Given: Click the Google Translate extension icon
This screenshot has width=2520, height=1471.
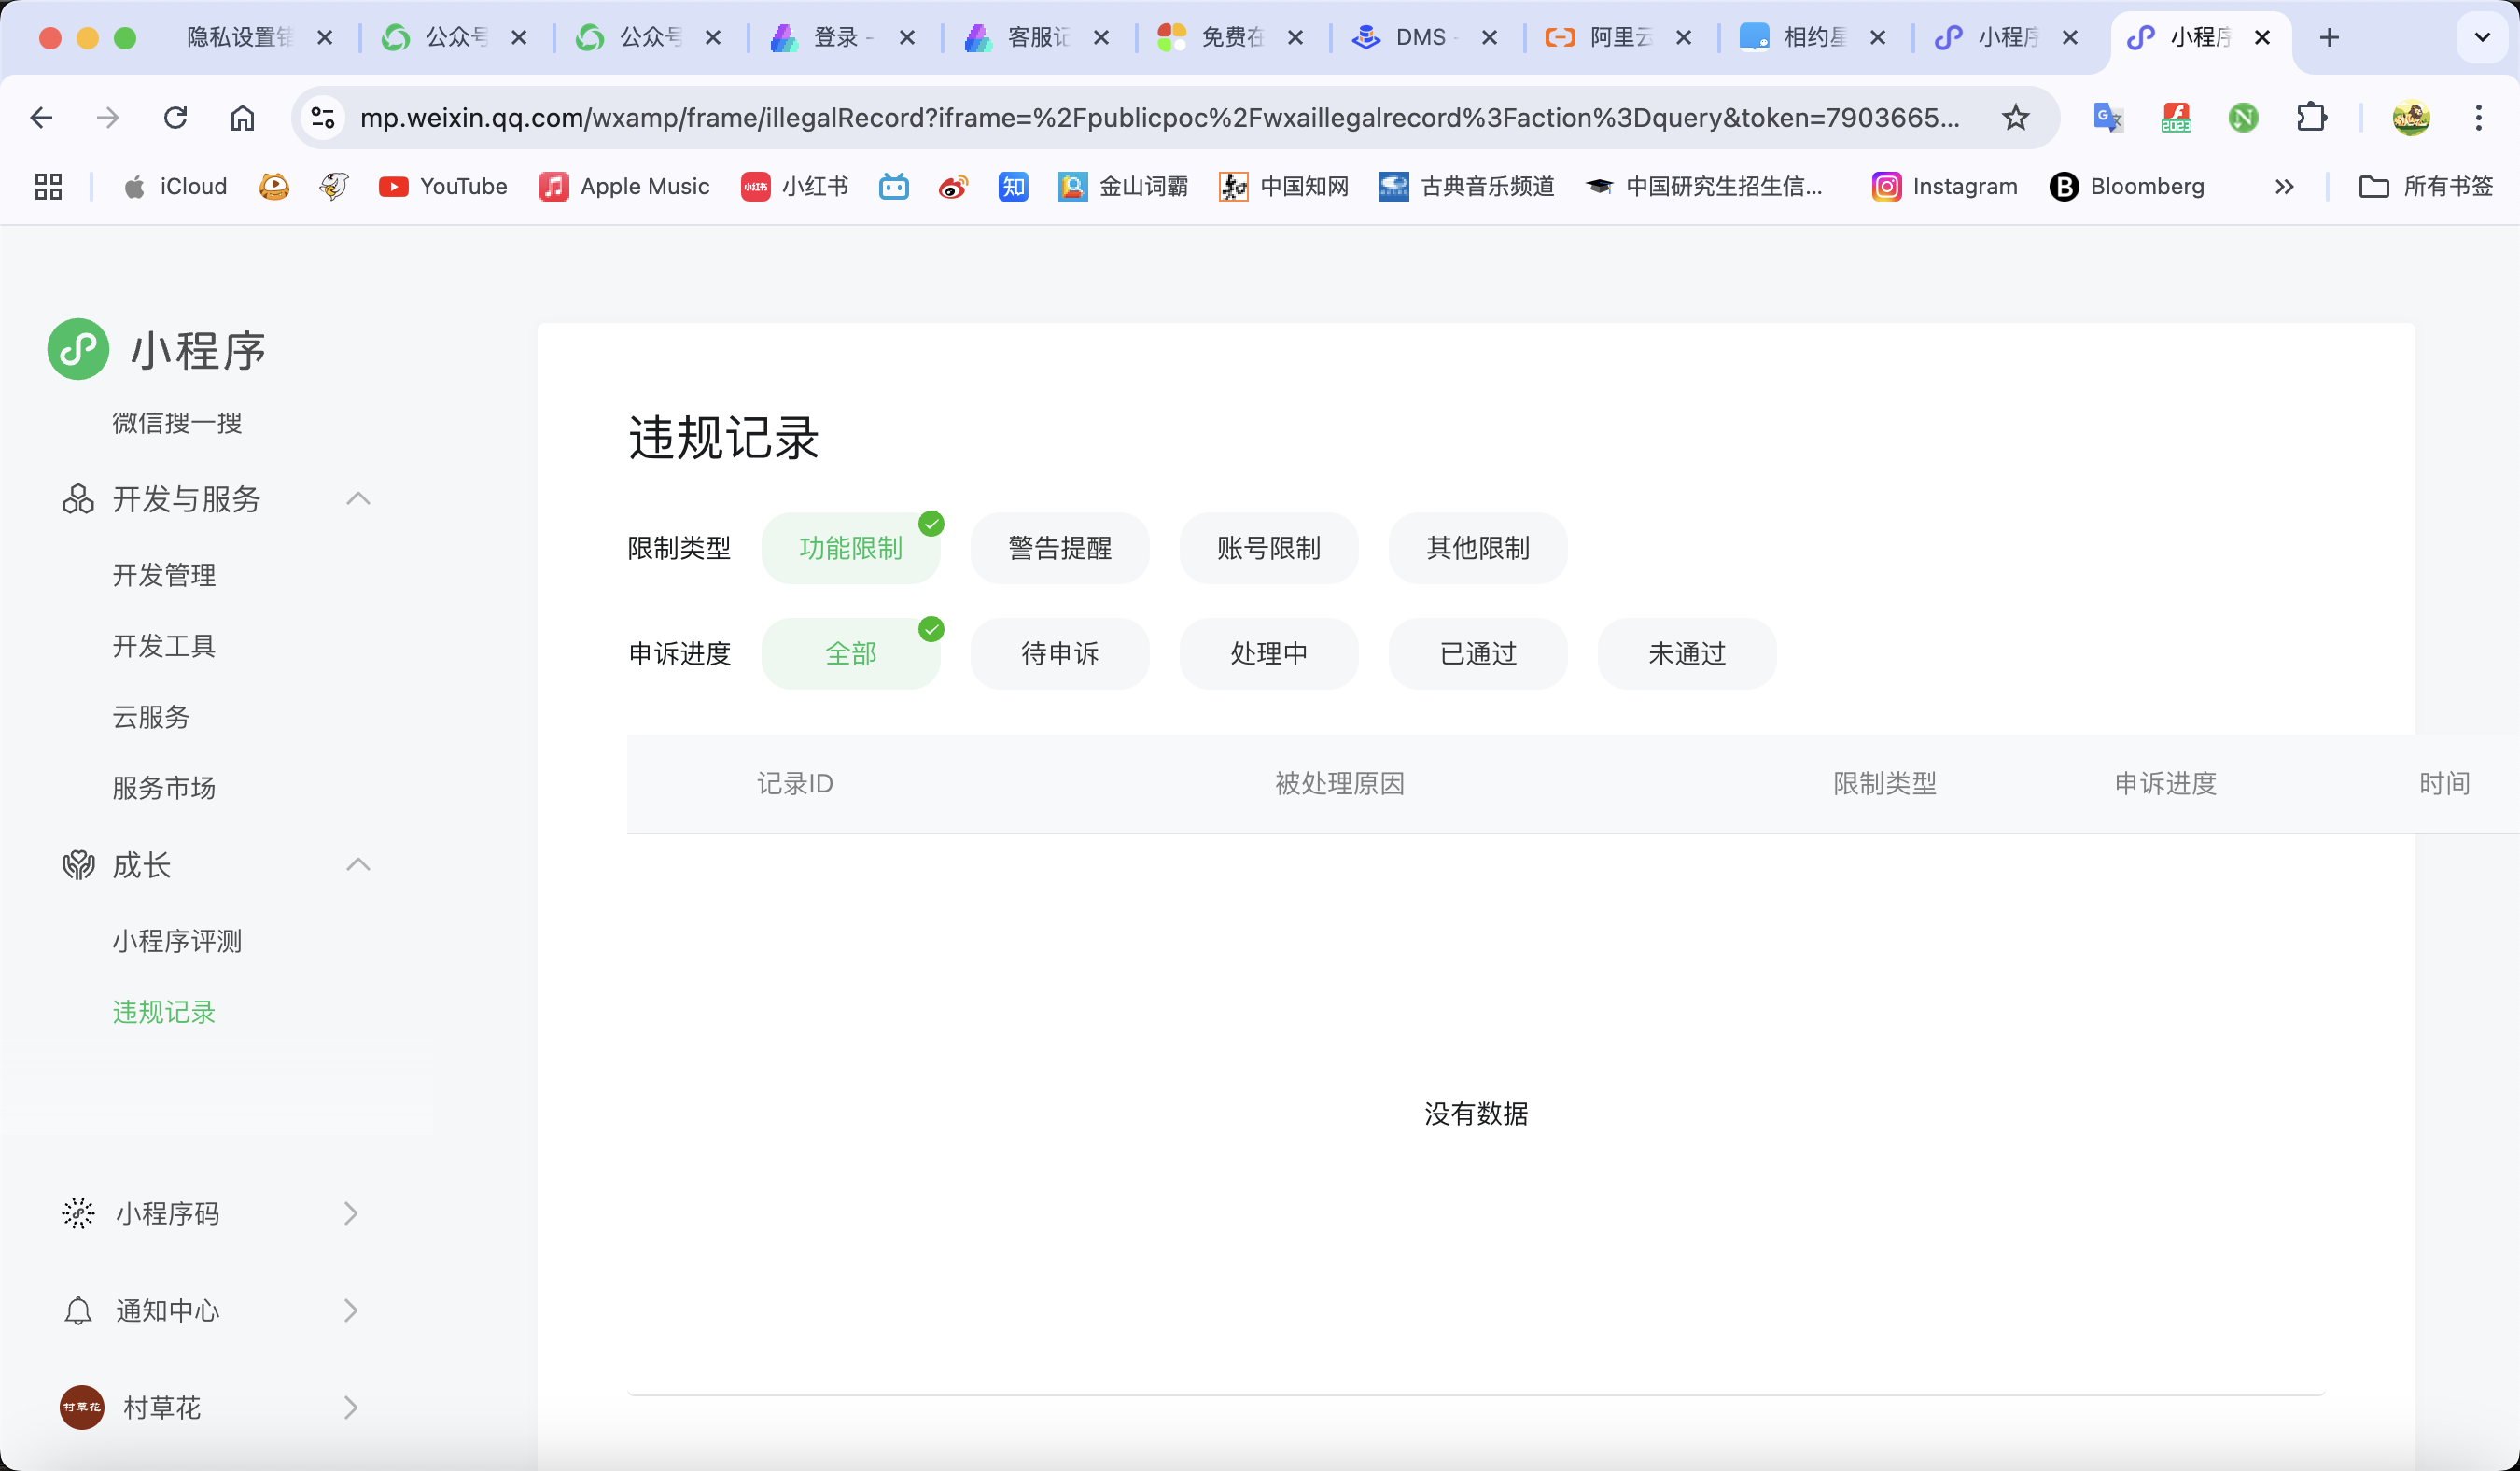Looking at the screenshot, I should click(2107, 118).
